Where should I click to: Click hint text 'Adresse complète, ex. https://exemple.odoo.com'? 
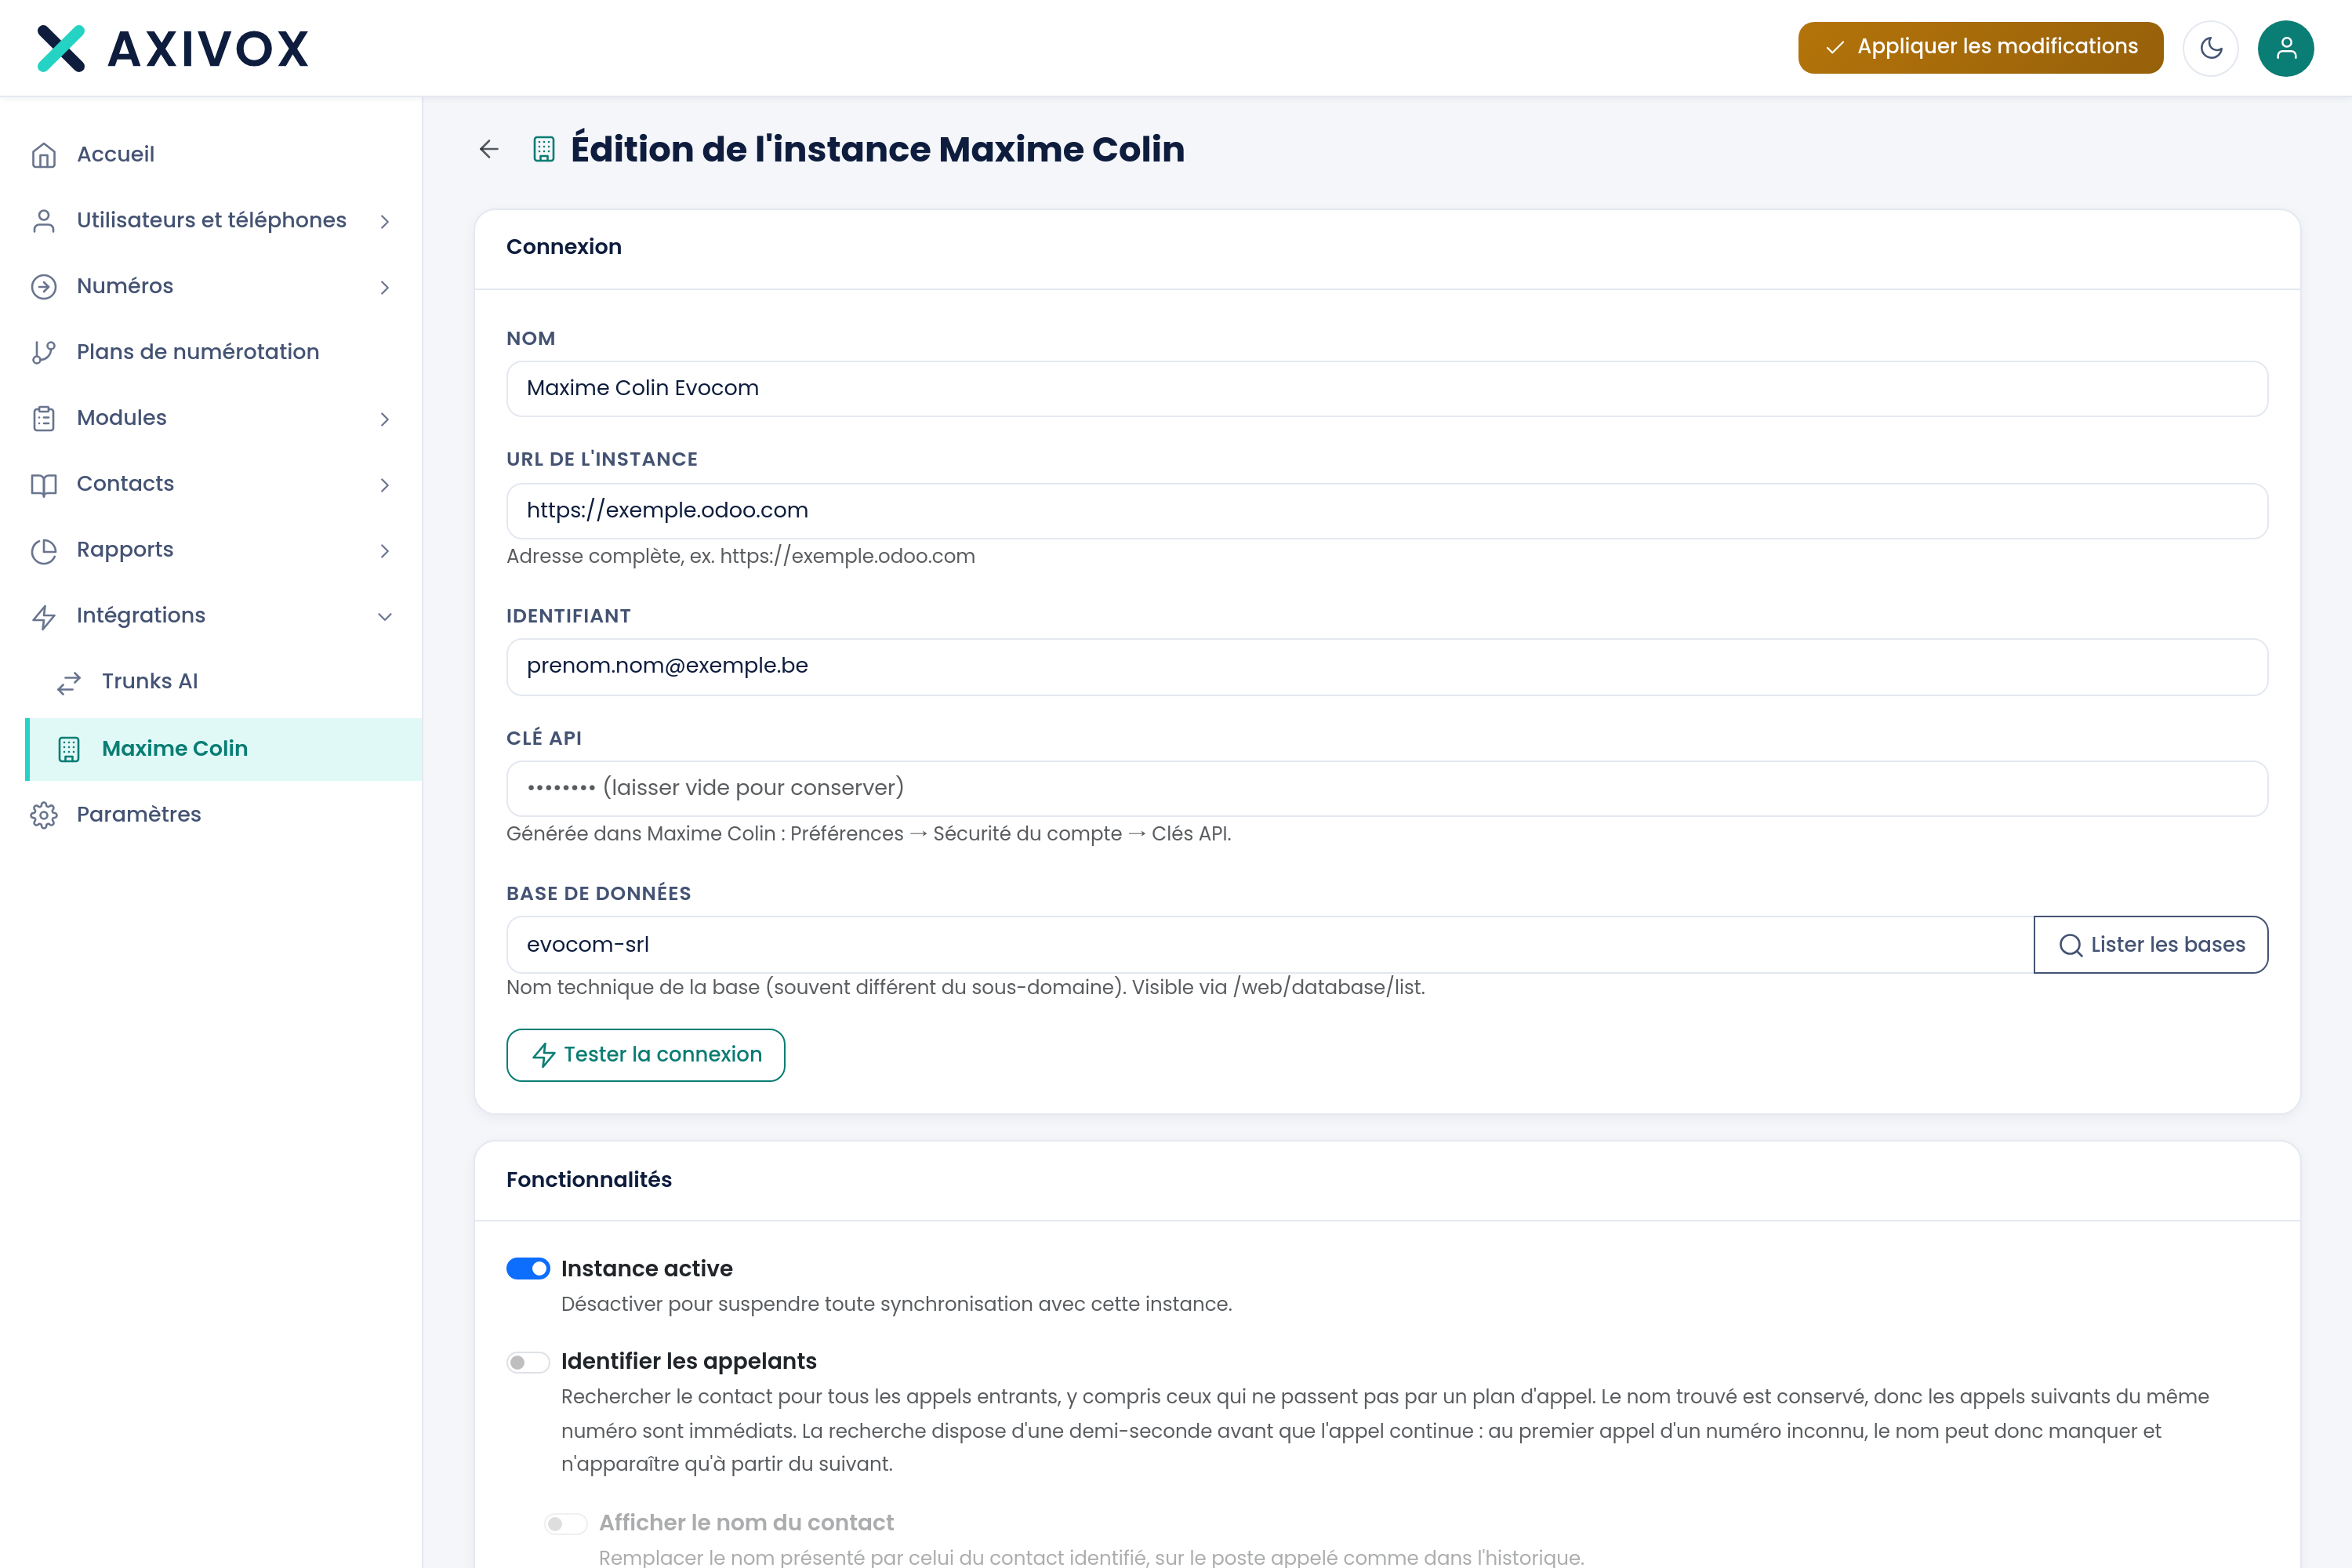click(x=740, y=556)
